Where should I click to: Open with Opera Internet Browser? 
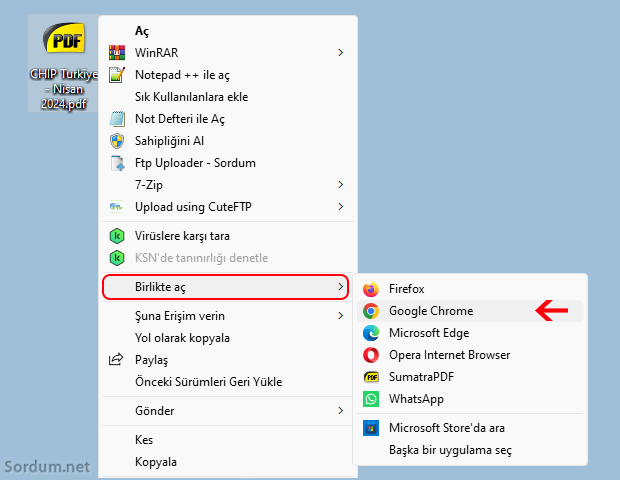click(x=470, y=355)
